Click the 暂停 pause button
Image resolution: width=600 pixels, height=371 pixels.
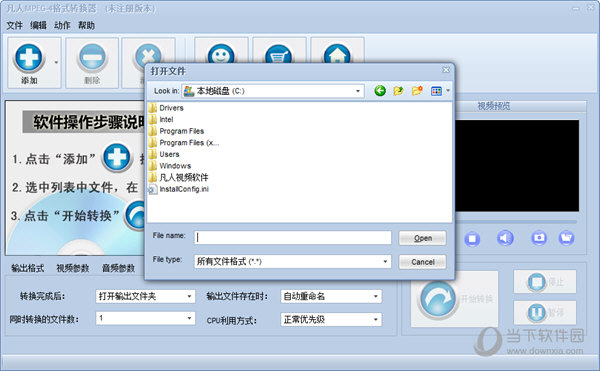545,312
